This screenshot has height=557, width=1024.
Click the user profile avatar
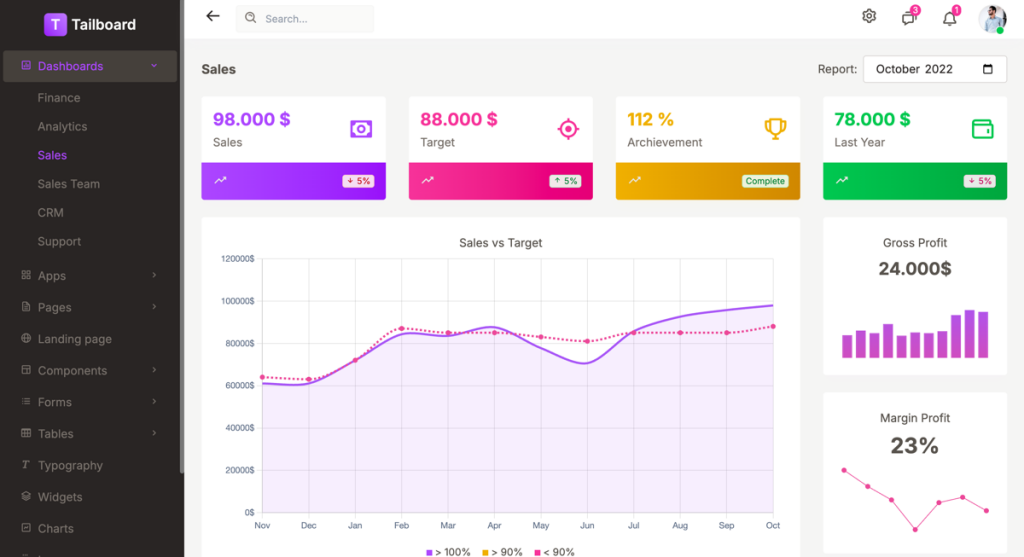point(993,18)
